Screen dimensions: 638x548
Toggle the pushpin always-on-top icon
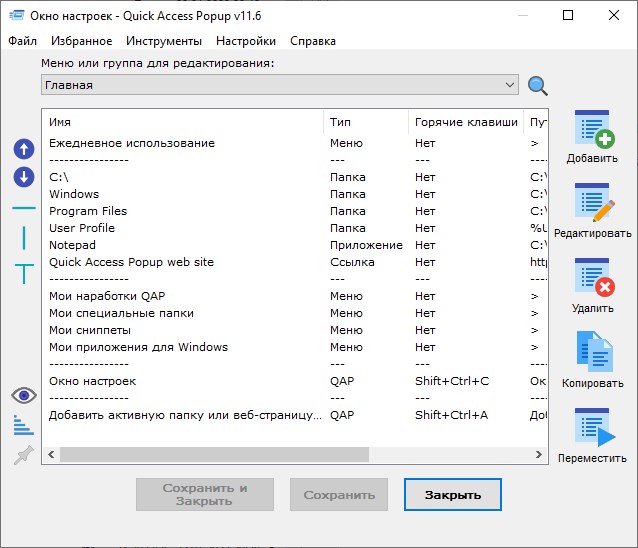point(24,456)
